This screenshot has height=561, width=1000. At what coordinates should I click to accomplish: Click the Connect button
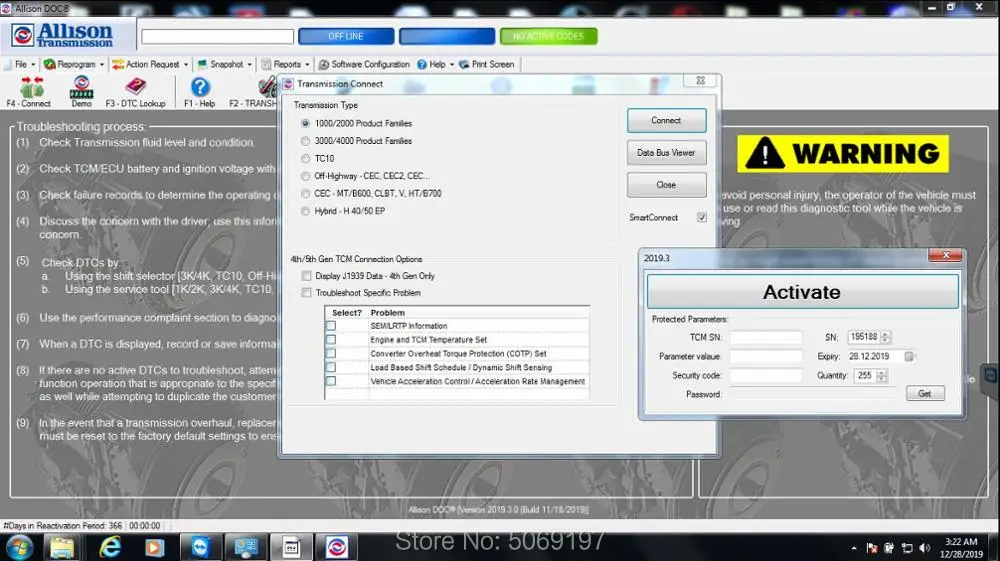(666, 120)
